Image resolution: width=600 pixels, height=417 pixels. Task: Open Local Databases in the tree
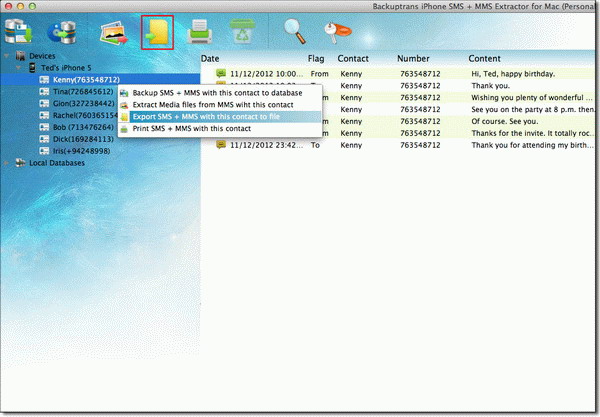click(x=57, y=163)
